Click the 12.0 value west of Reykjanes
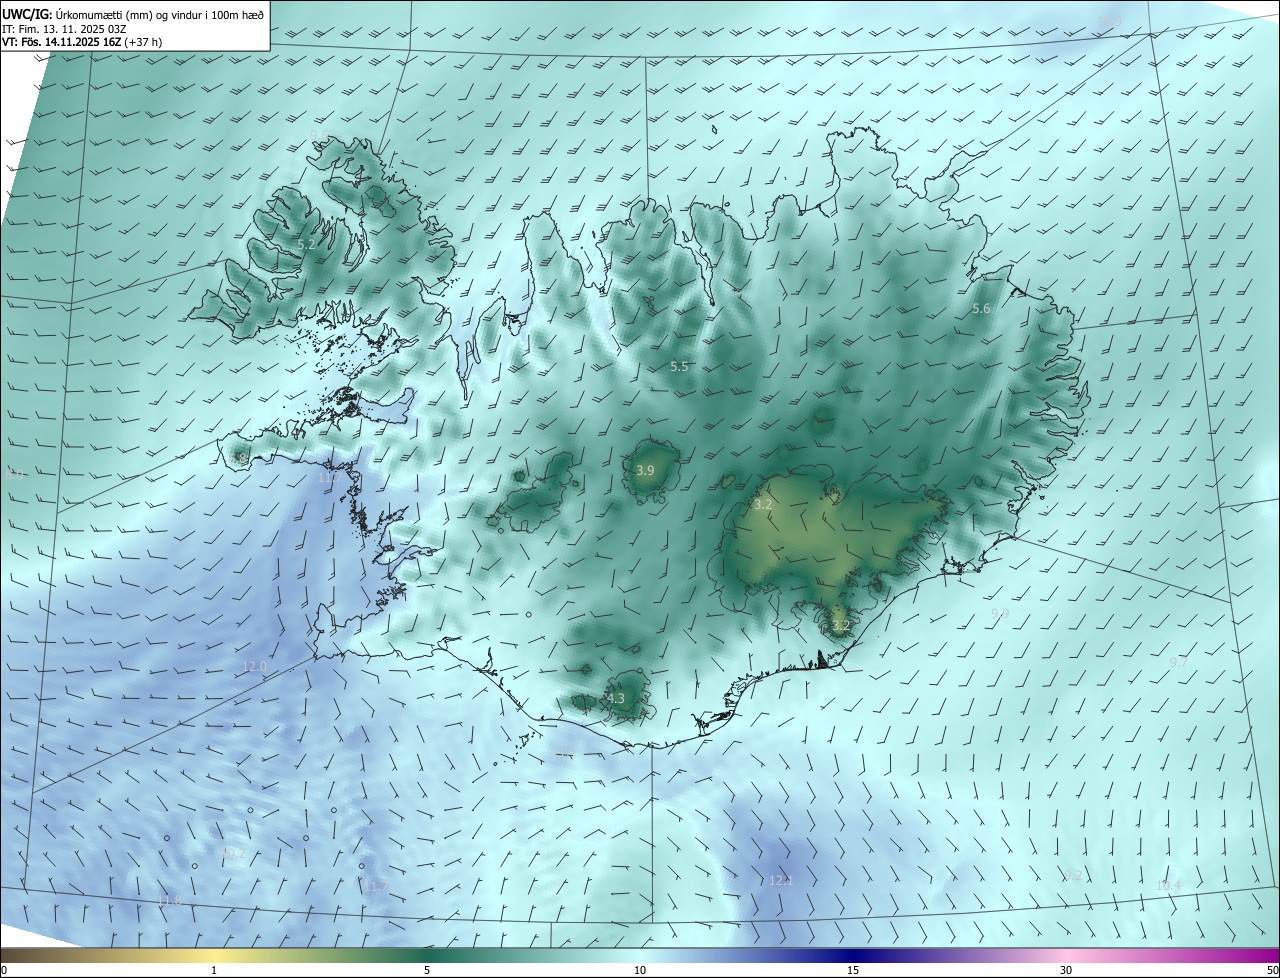The image size is (1280, 978). point(255,667)
